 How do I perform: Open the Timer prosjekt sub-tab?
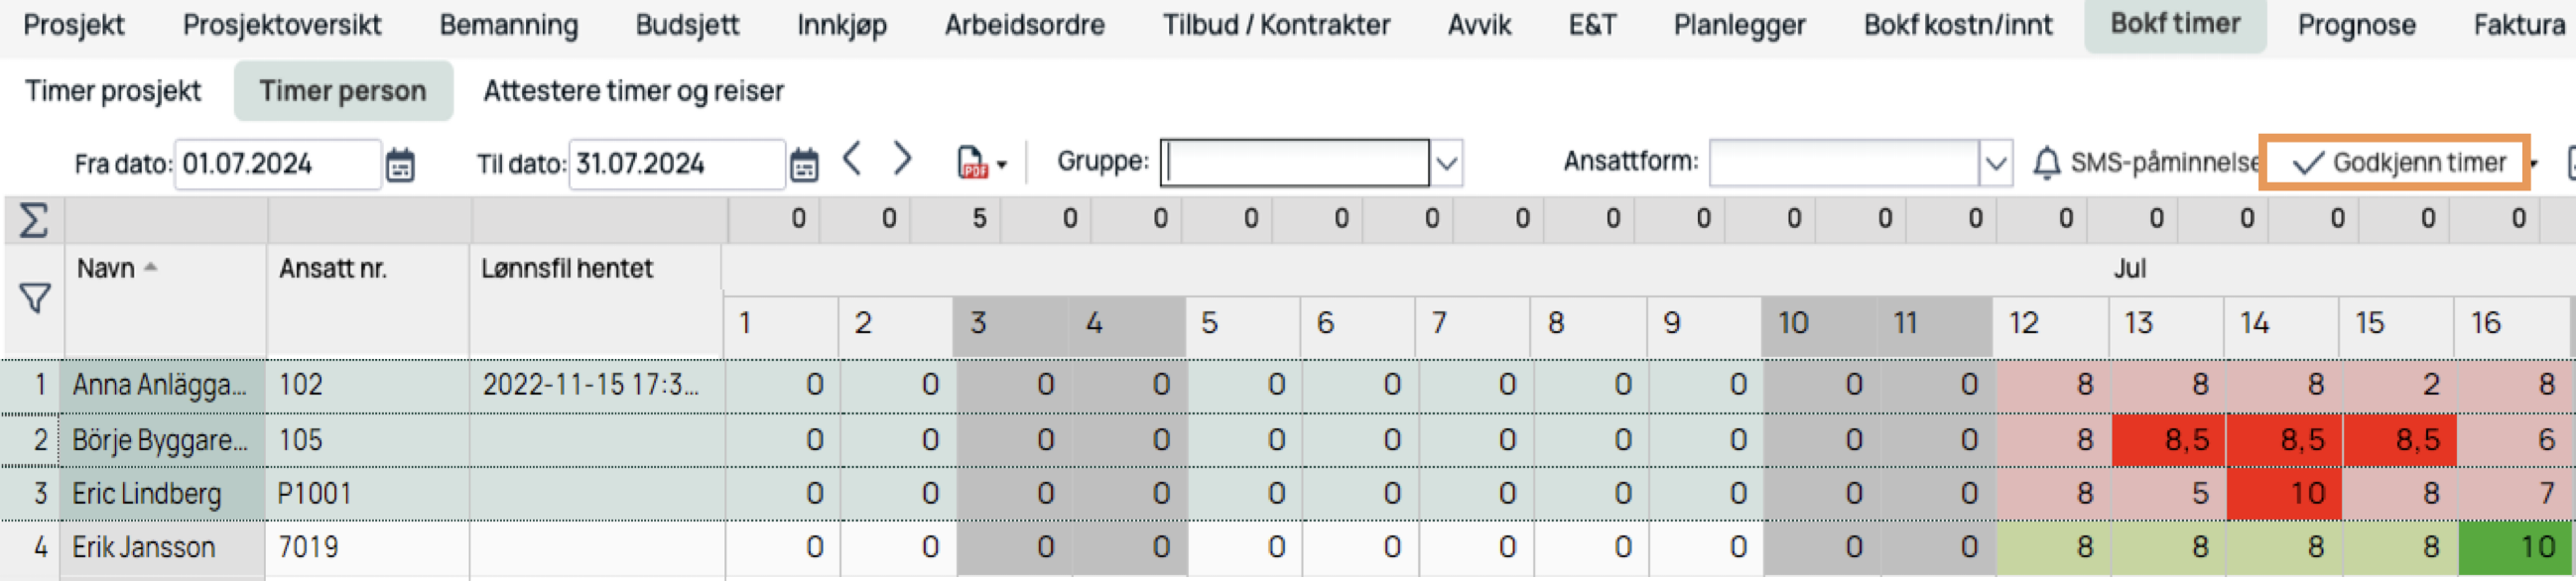tap(113, 91)
